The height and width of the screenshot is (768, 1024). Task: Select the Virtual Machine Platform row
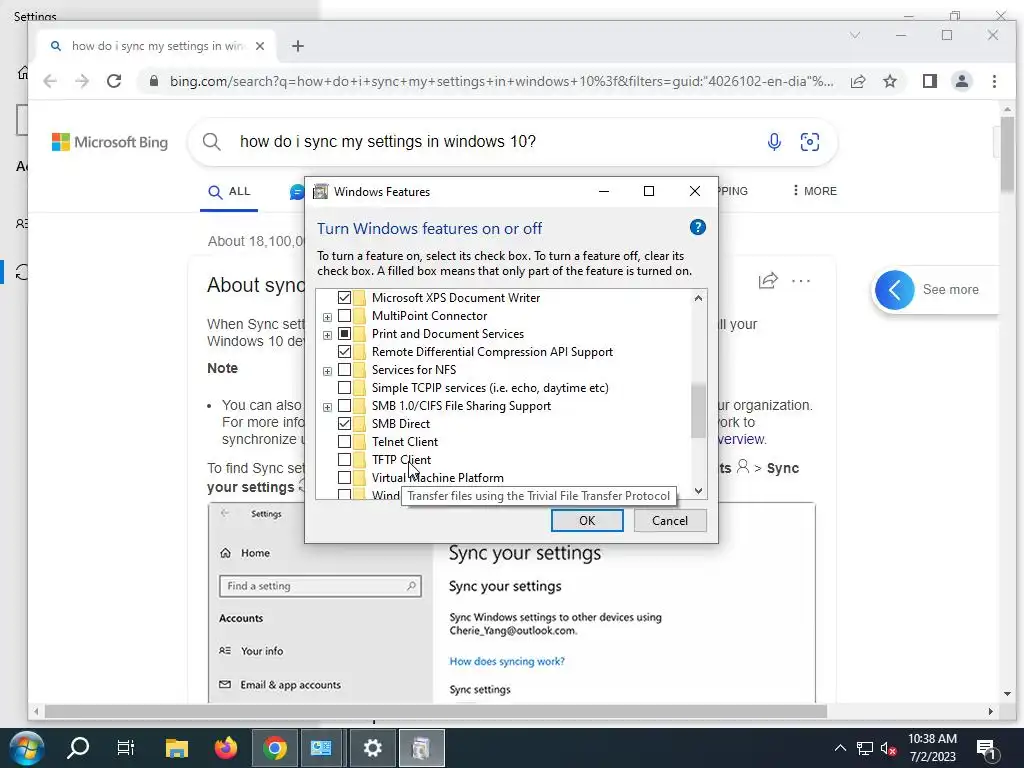[438, 478]
